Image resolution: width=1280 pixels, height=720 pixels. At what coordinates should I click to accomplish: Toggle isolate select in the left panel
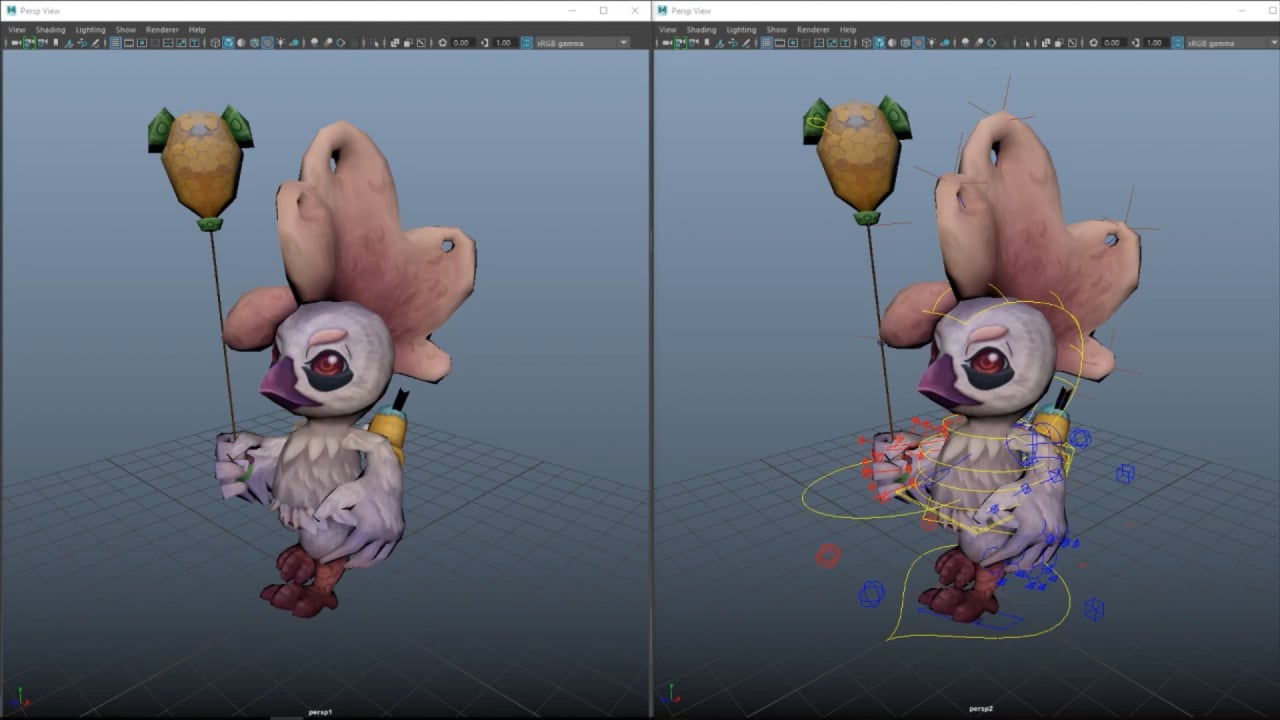[374, 43]
